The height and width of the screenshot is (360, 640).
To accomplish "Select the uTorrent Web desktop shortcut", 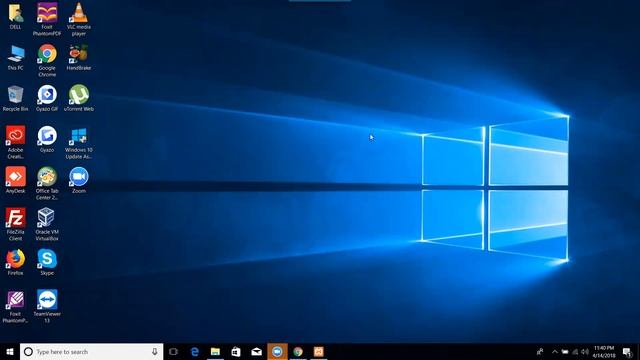I will pos(79,98).
